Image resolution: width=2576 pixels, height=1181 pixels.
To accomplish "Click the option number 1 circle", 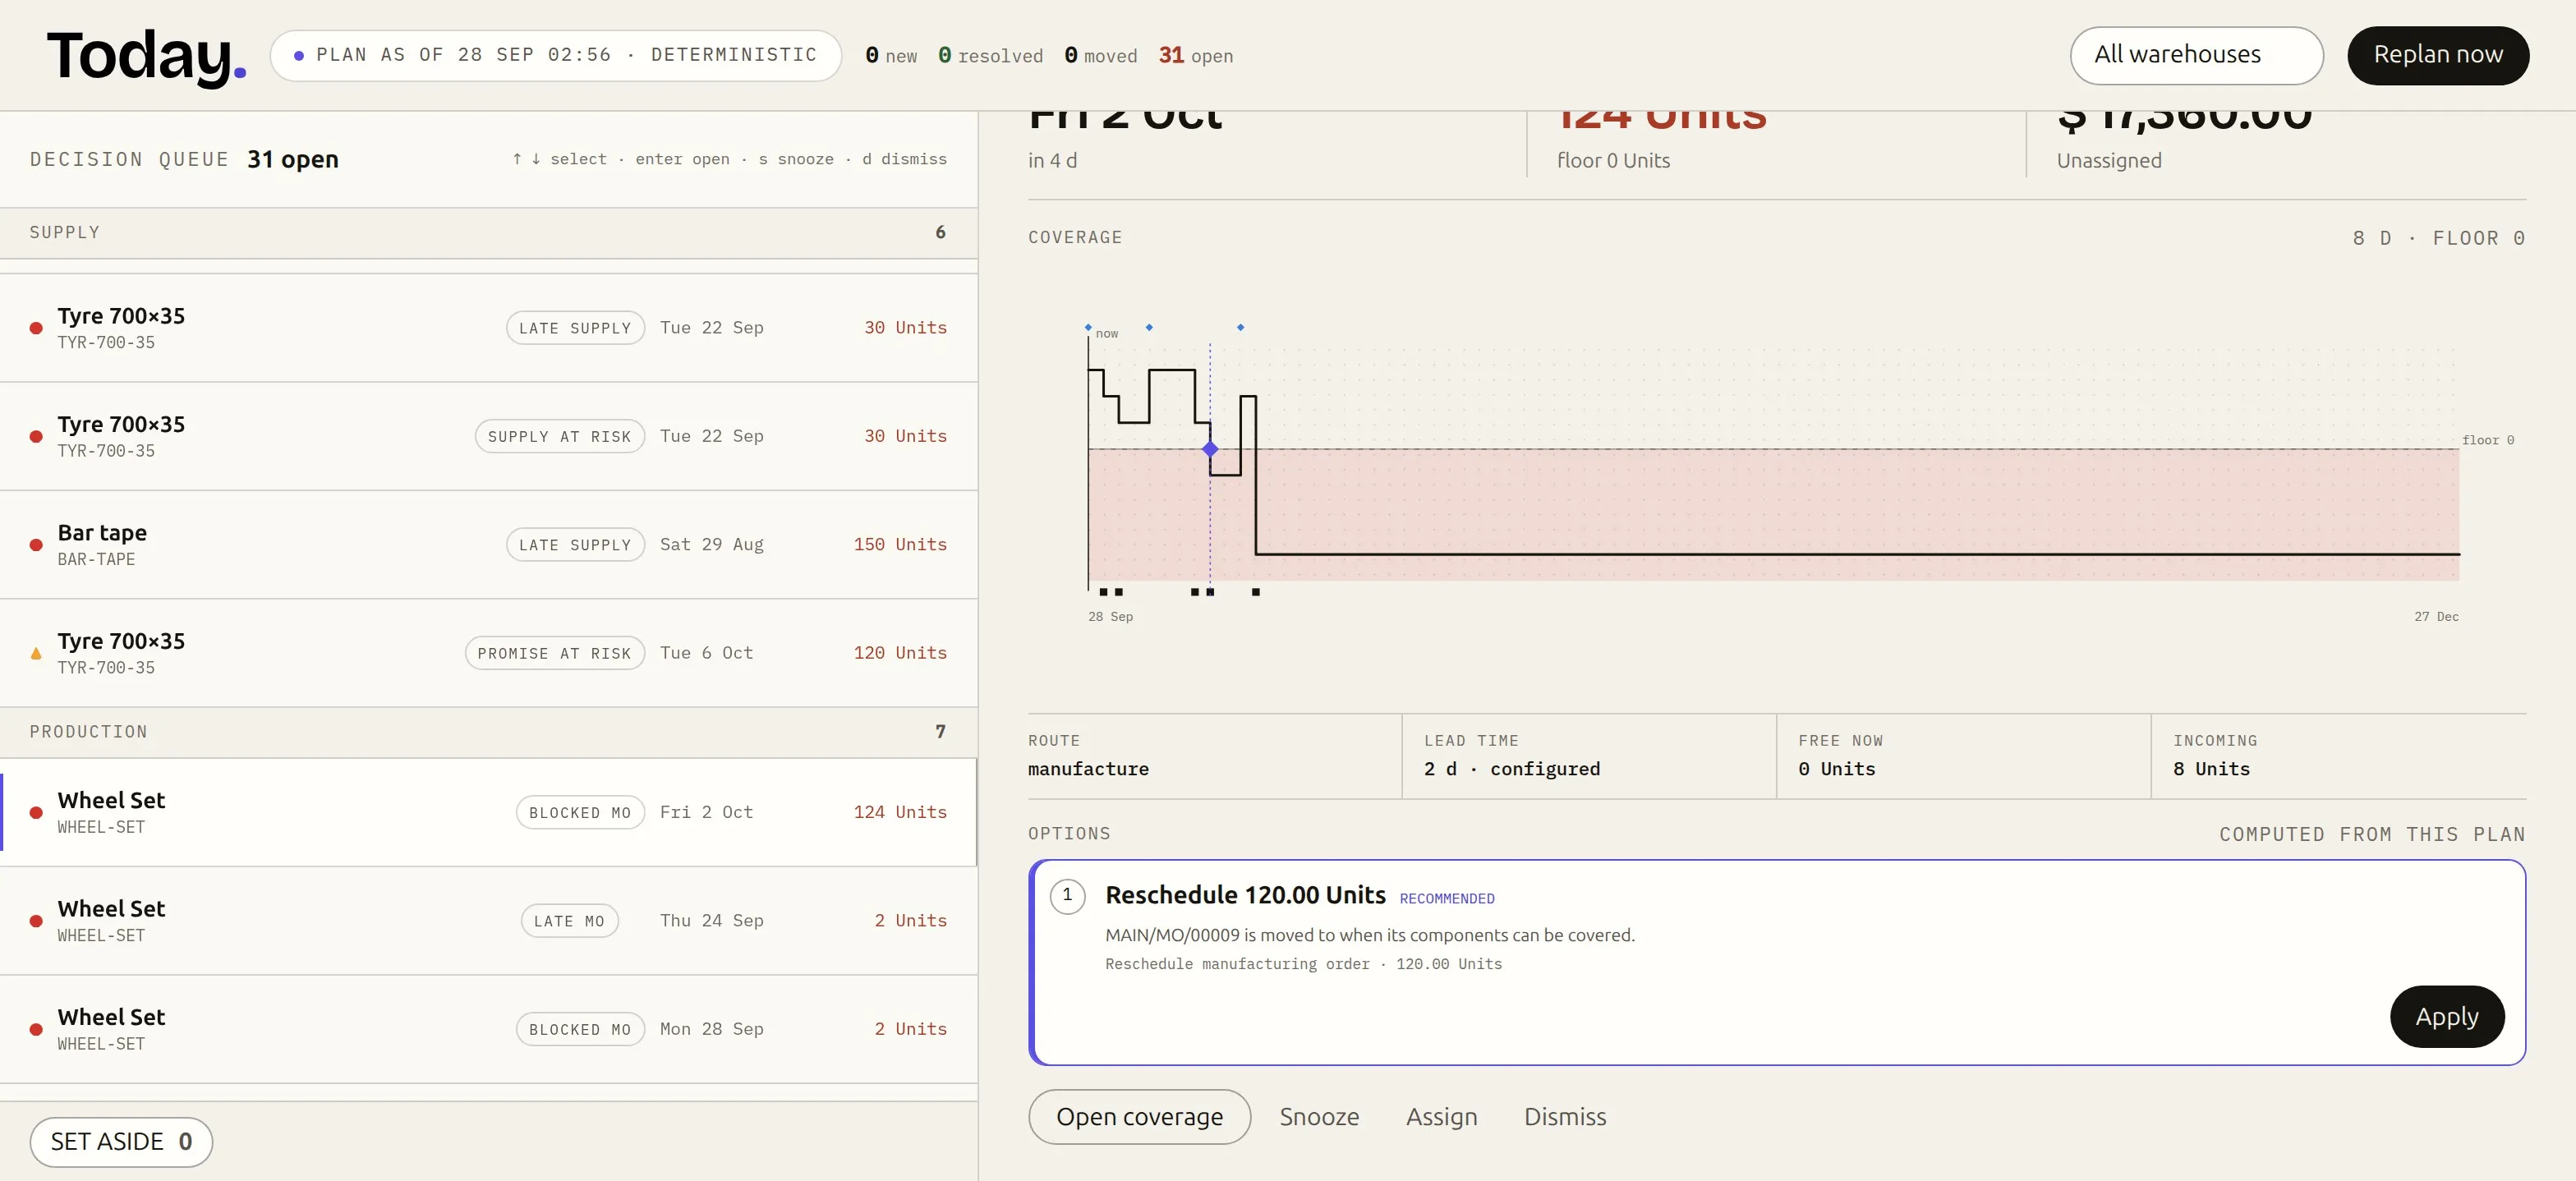I will click(x=1067, y=896).
